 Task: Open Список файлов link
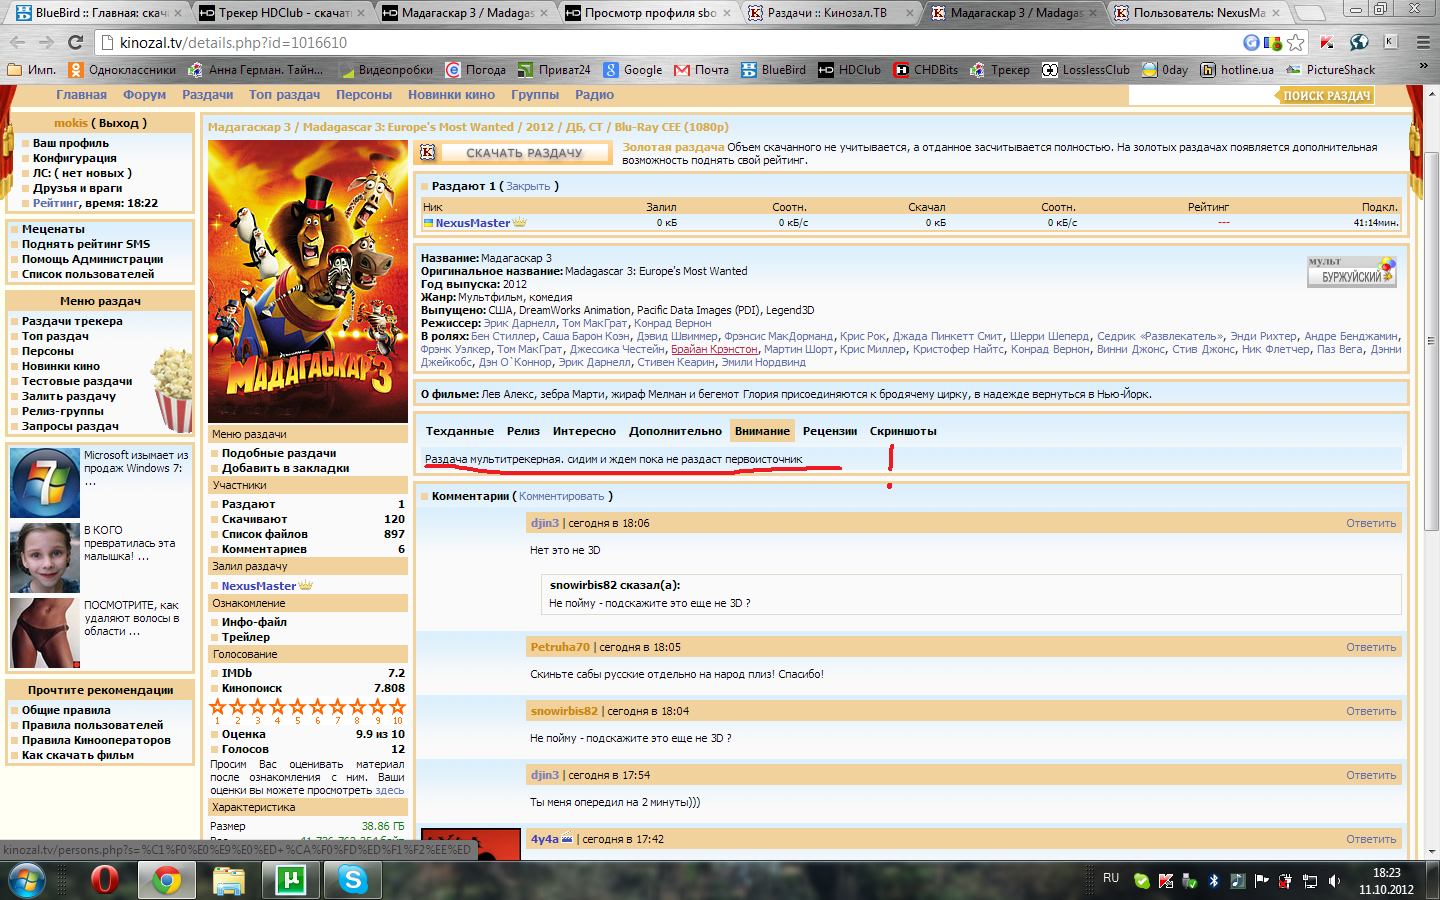(x=264, y=534)
